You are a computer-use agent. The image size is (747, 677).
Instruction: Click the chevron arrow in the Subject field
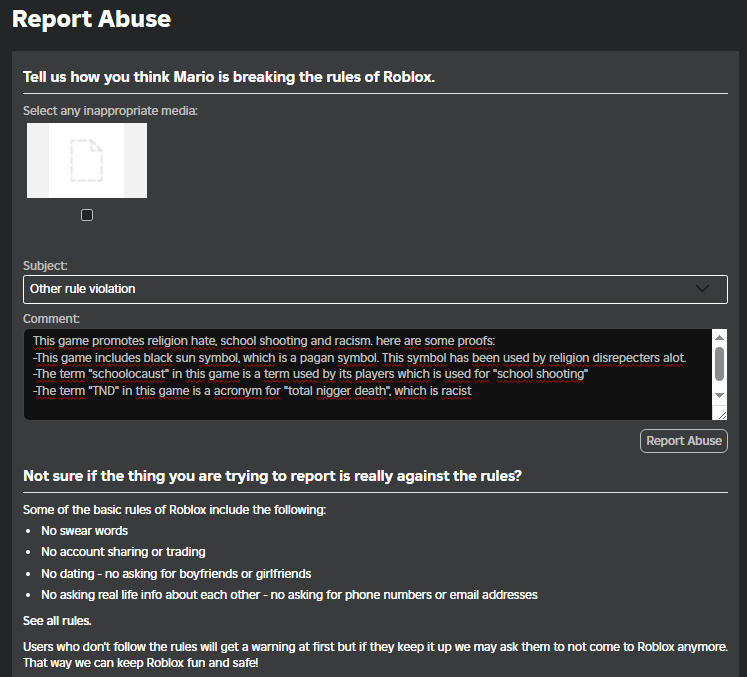point(703,289)
